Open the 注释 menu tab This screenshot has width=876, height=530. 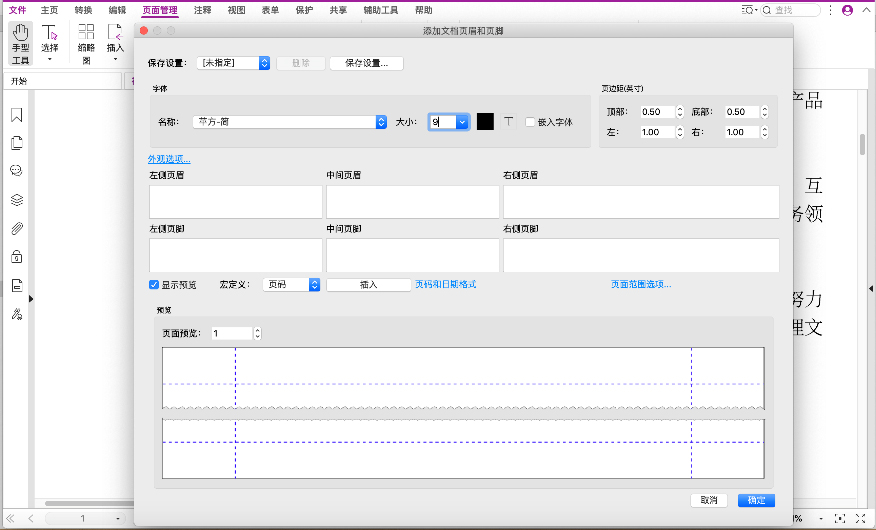tap(202, 10)
